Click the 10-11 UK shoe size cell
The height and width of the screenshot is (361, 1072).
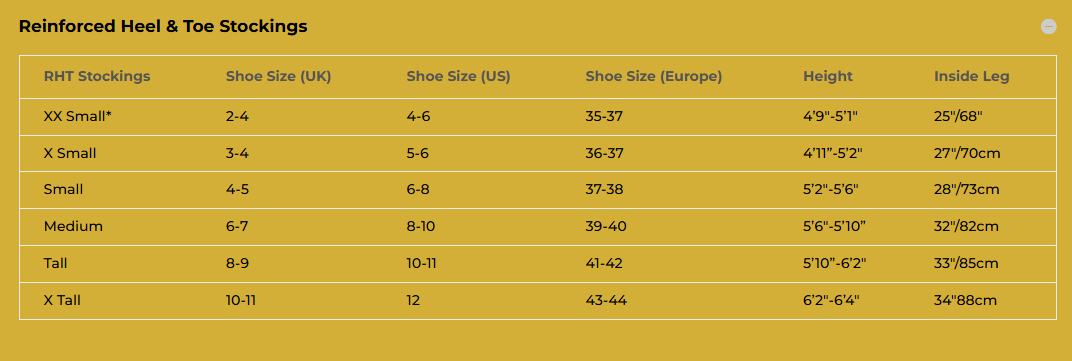[241, 300]
